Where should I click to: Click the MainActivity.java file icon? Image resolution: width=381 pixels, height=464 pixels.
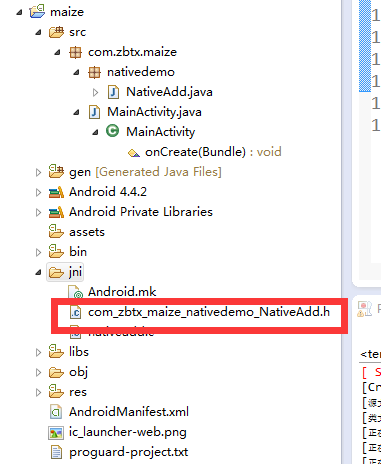click(x=95, y=112)
